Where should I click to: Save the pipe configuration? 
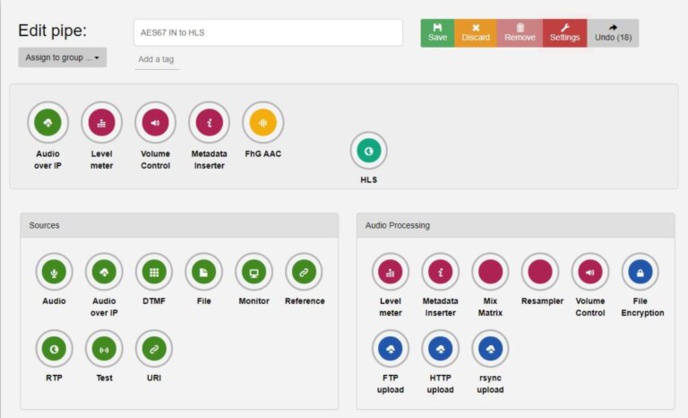pyautogui.click(x=437, y=32)
